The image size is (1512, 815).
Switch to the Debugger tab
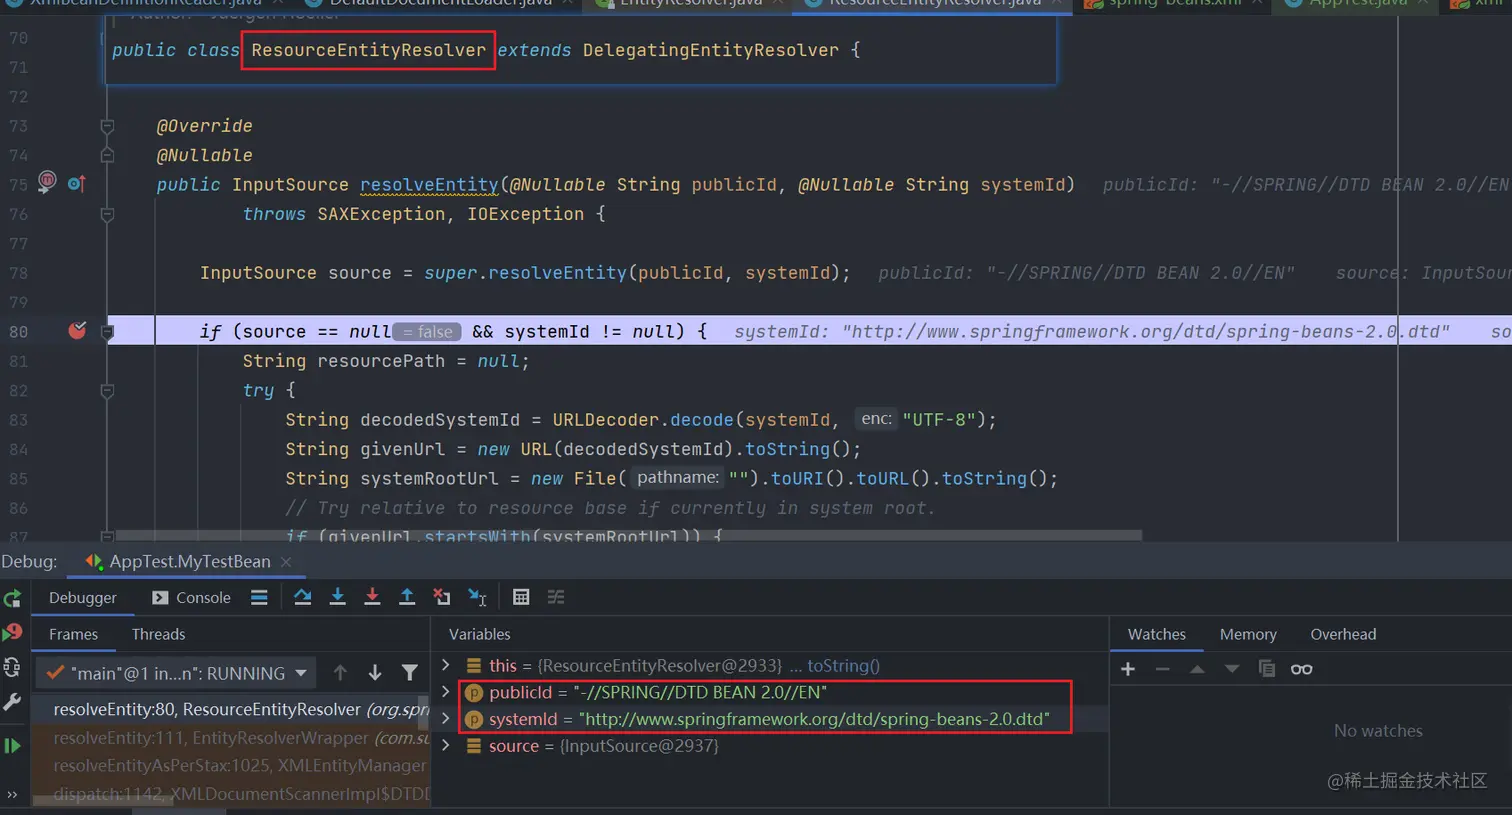(x=83, y=597)
